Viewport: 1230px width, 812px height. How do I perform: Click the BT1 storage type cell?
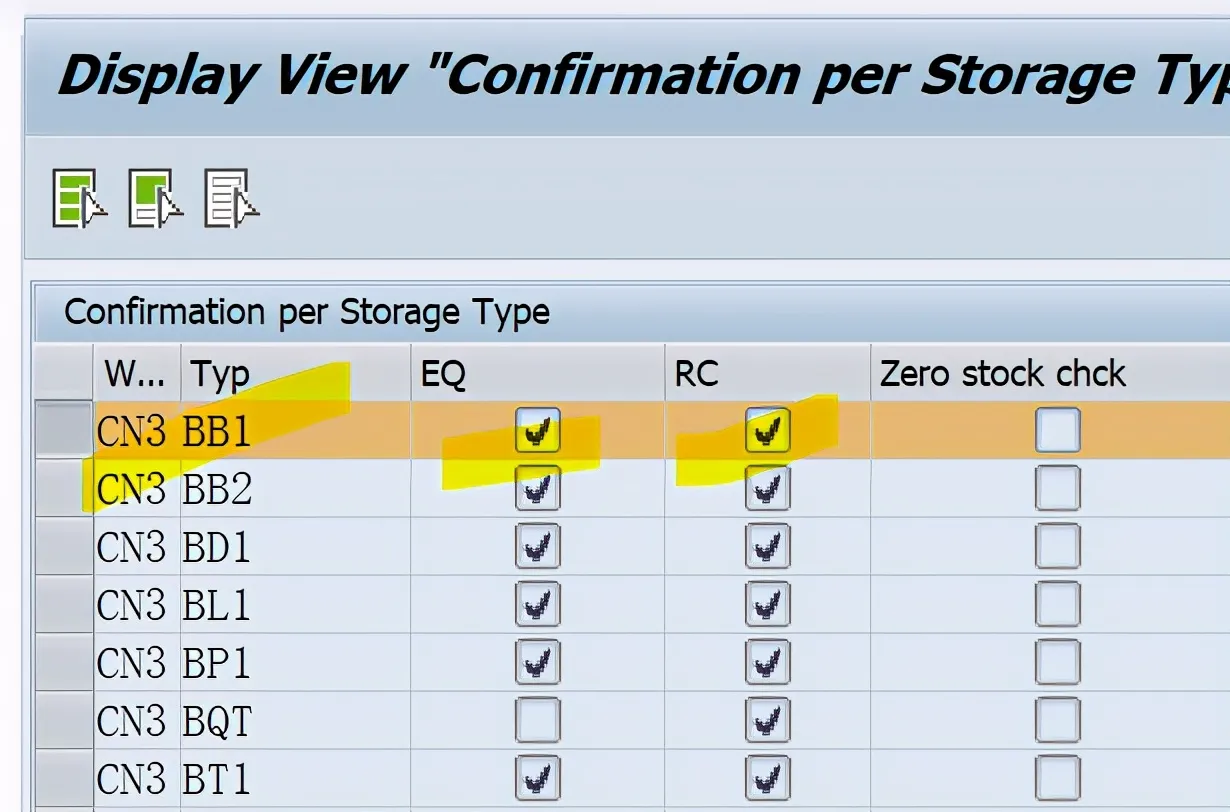point(217,779)
